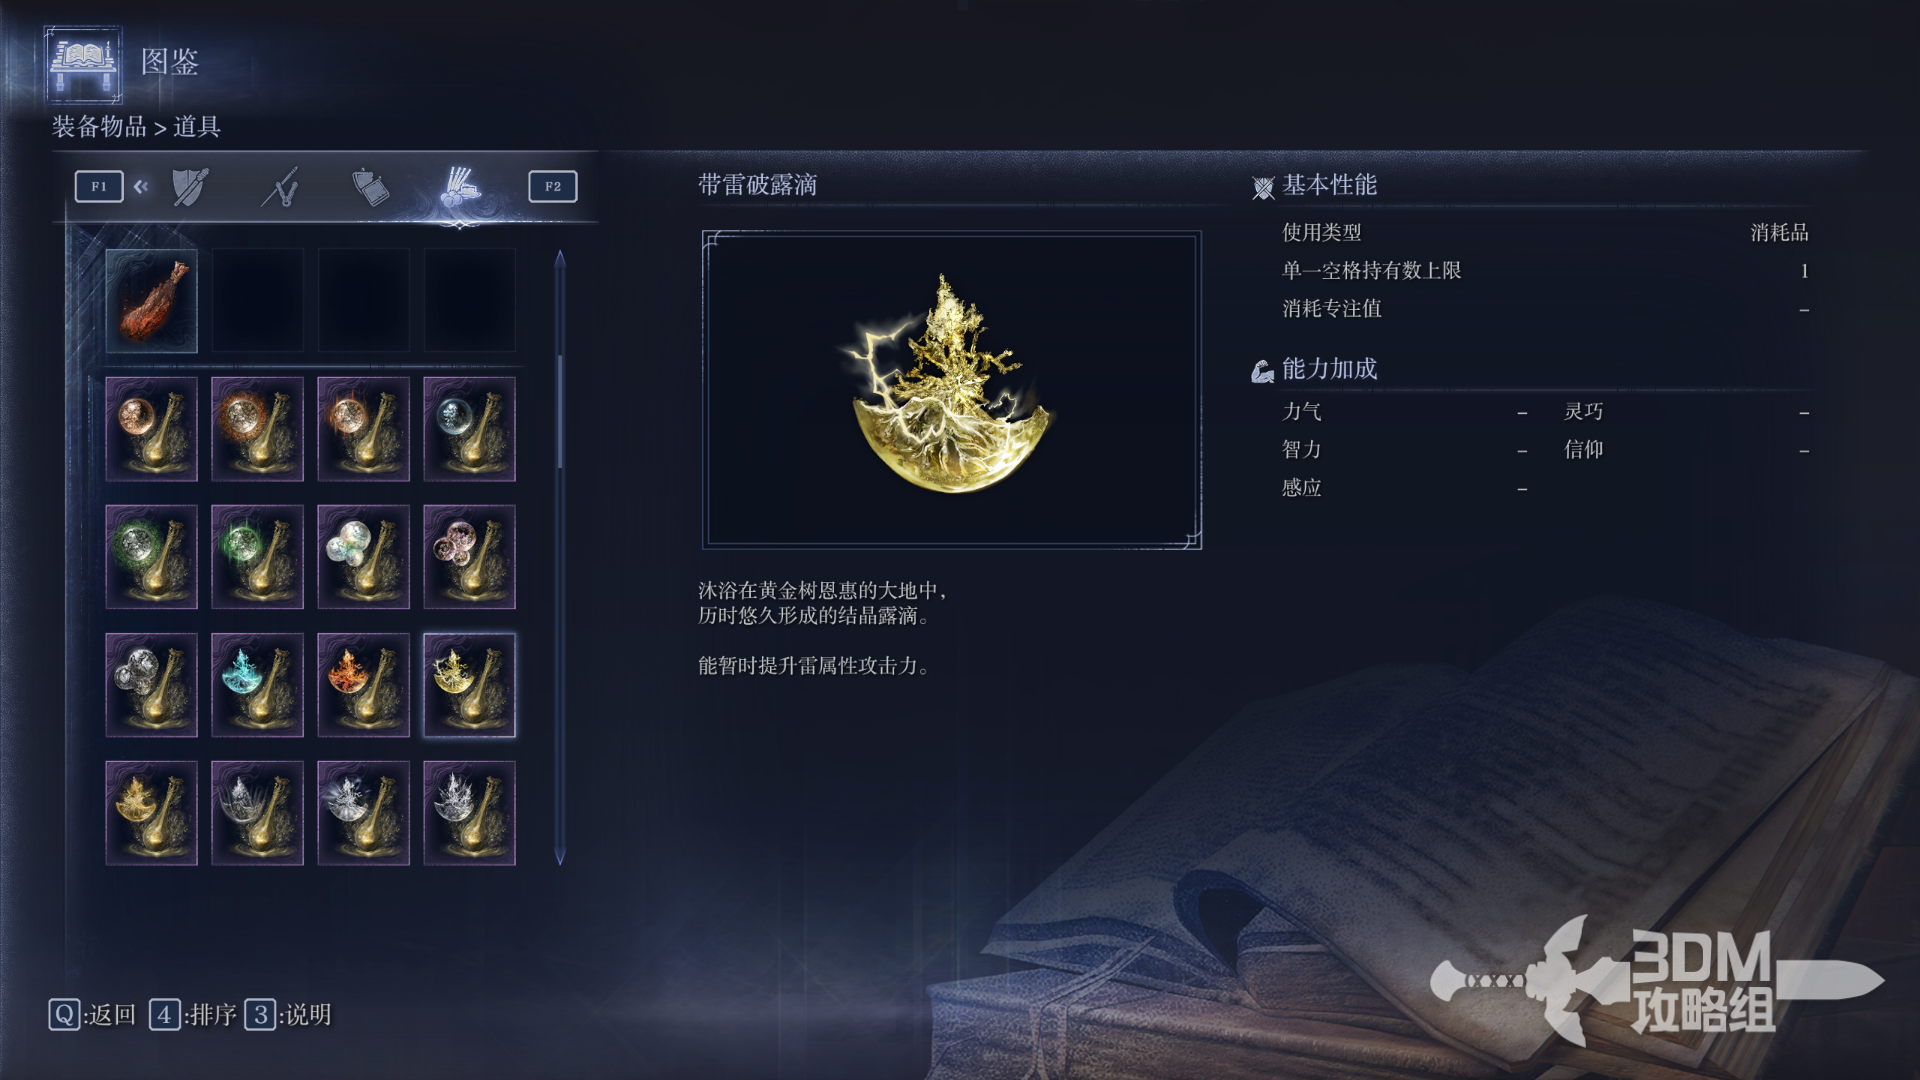Click the F1 previous category button
This screenshot has height=1080, width=1920.
pyautogui.click(x=99, y=187)
